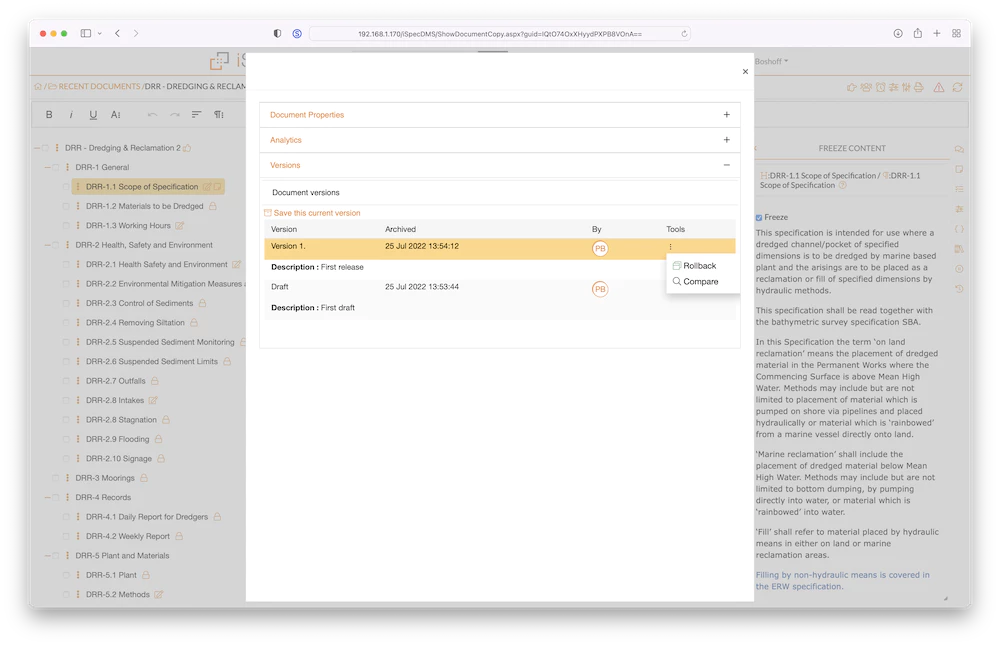Tick checkbox for DRR-2.3 Control of Sediments

pos(66,304)
